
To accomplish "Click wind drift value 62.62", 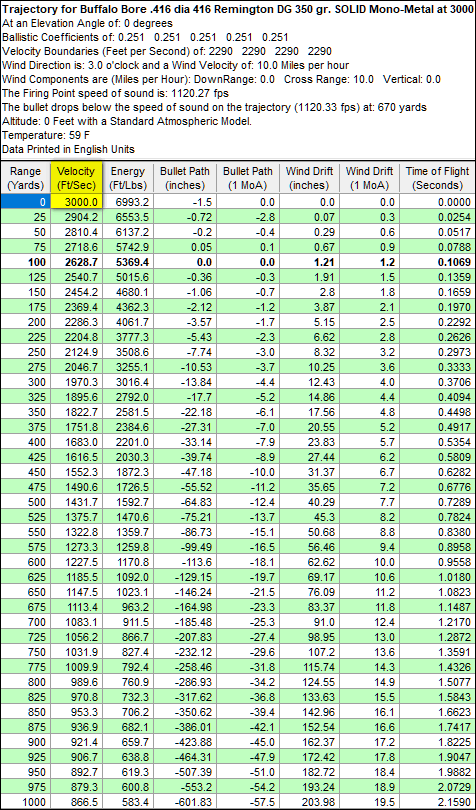I will (310, 560).
